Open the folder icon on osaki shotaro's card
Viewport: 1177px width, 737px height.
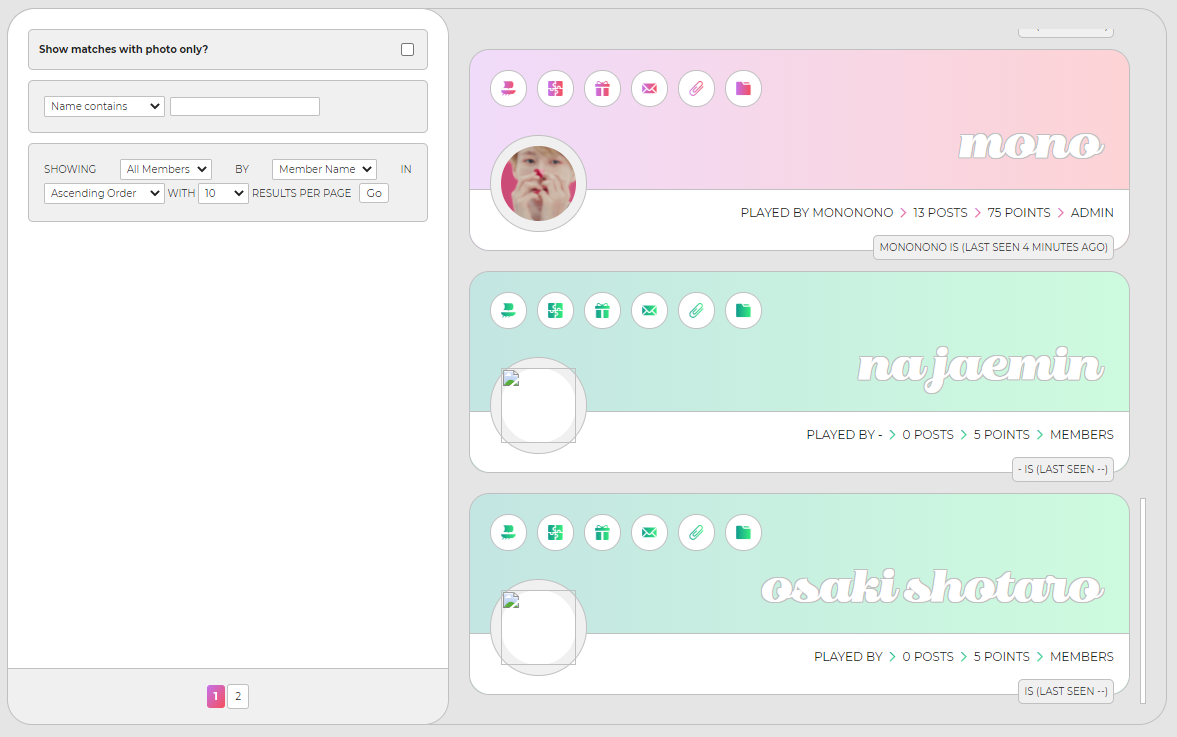tap(743, 533)
